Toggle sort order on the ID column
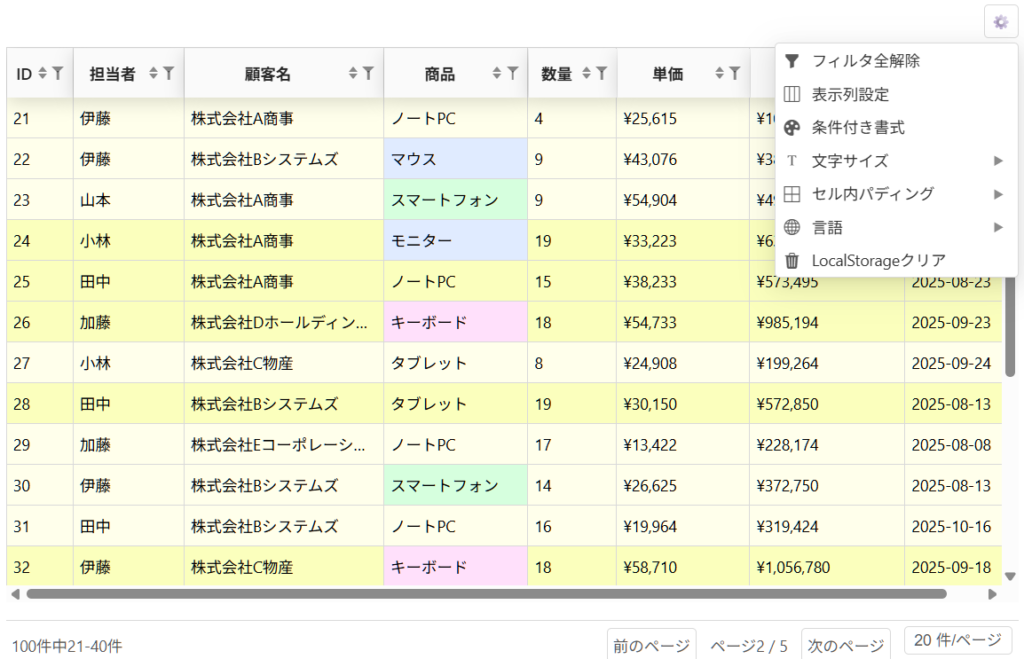This screenshot has width=1024, height=659. click(42, 73)
